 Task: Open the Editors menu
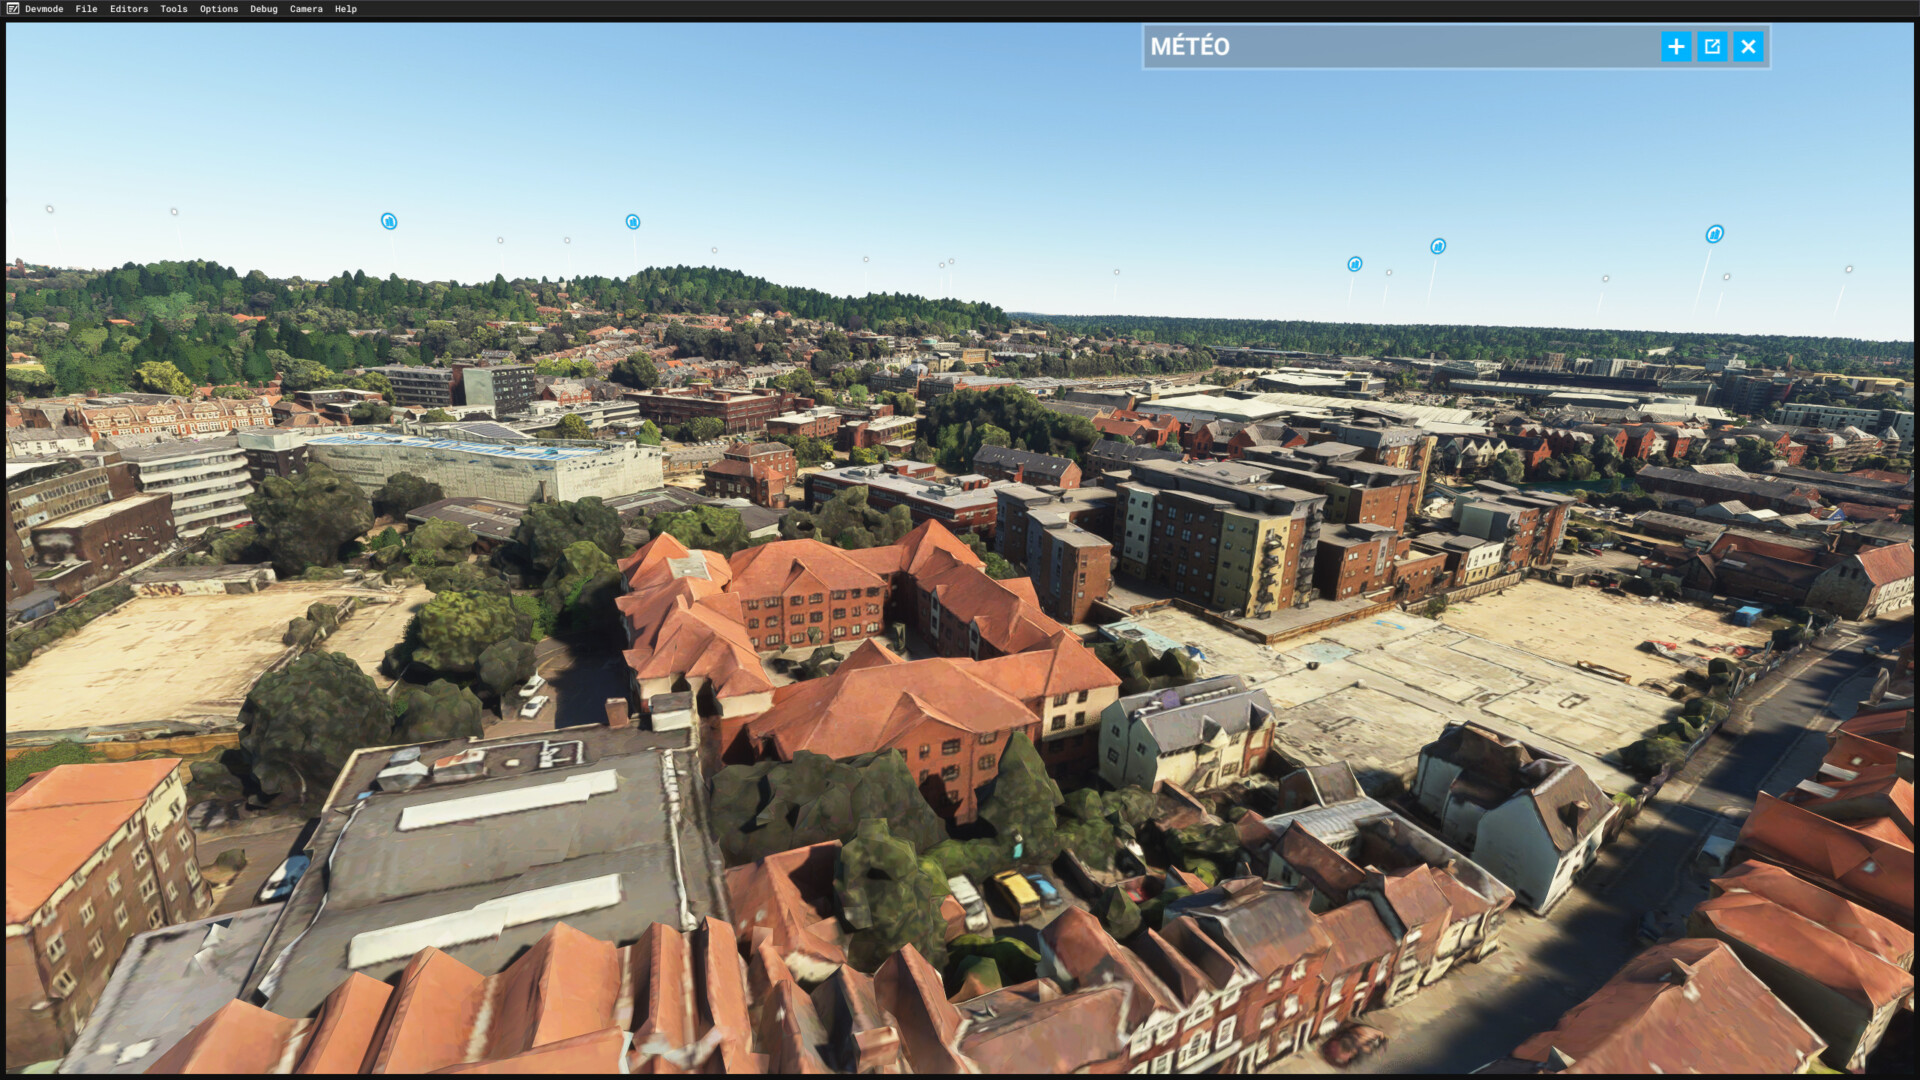coord(129,9)
